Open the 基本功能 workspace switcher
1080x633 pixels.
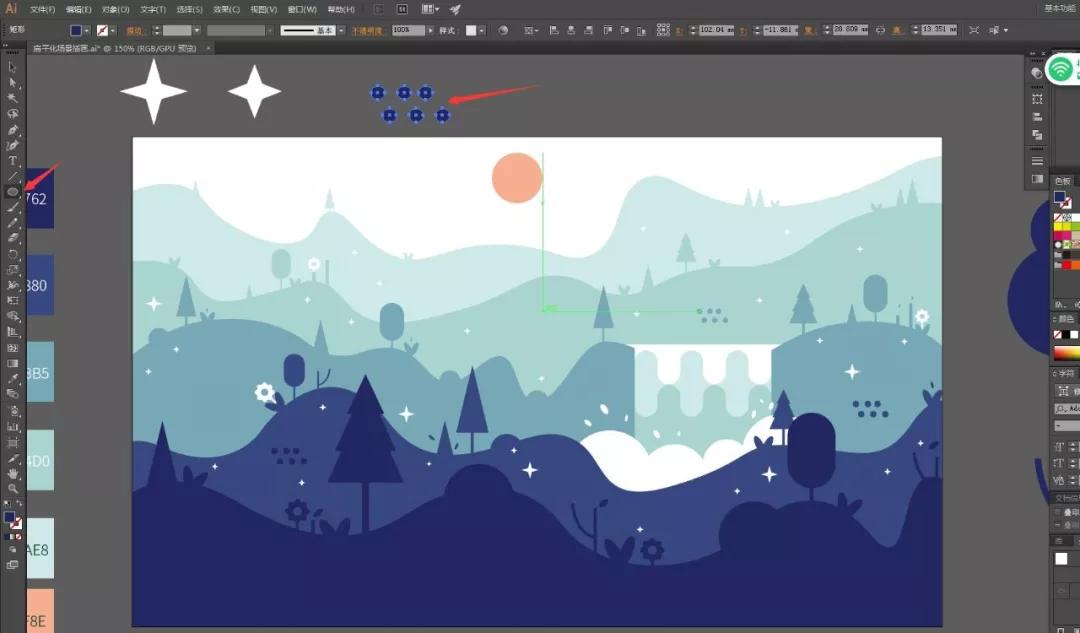click(1058, 9)
